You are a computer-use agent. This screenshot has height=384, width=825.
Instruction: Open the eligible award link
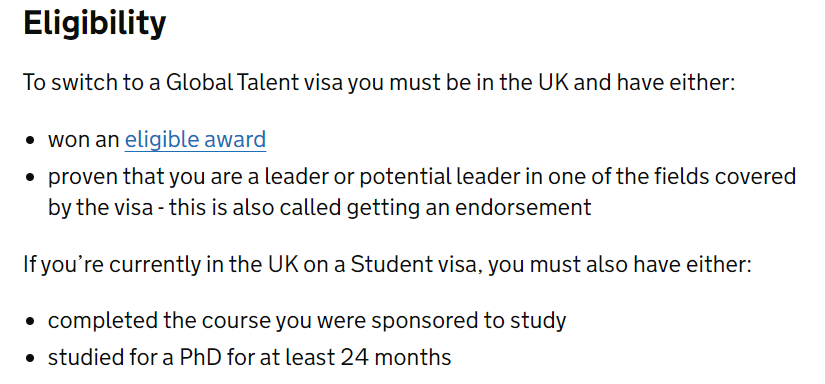[x=195, y=140]
